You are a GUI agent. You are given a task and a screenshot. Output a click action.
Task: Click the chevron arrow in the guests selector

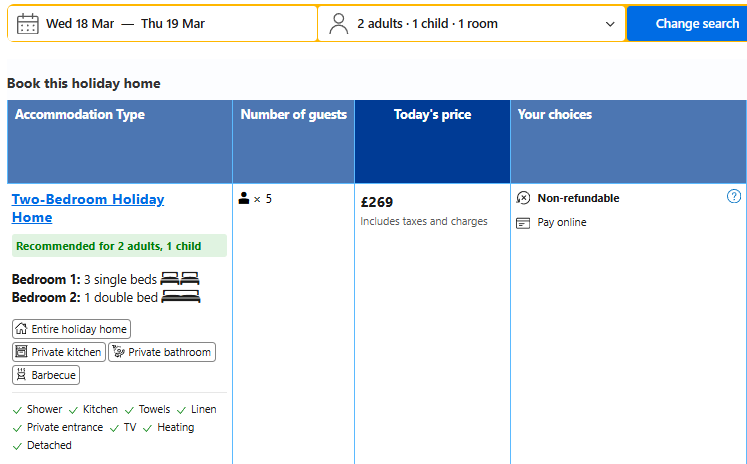click(x=610, y=24)
